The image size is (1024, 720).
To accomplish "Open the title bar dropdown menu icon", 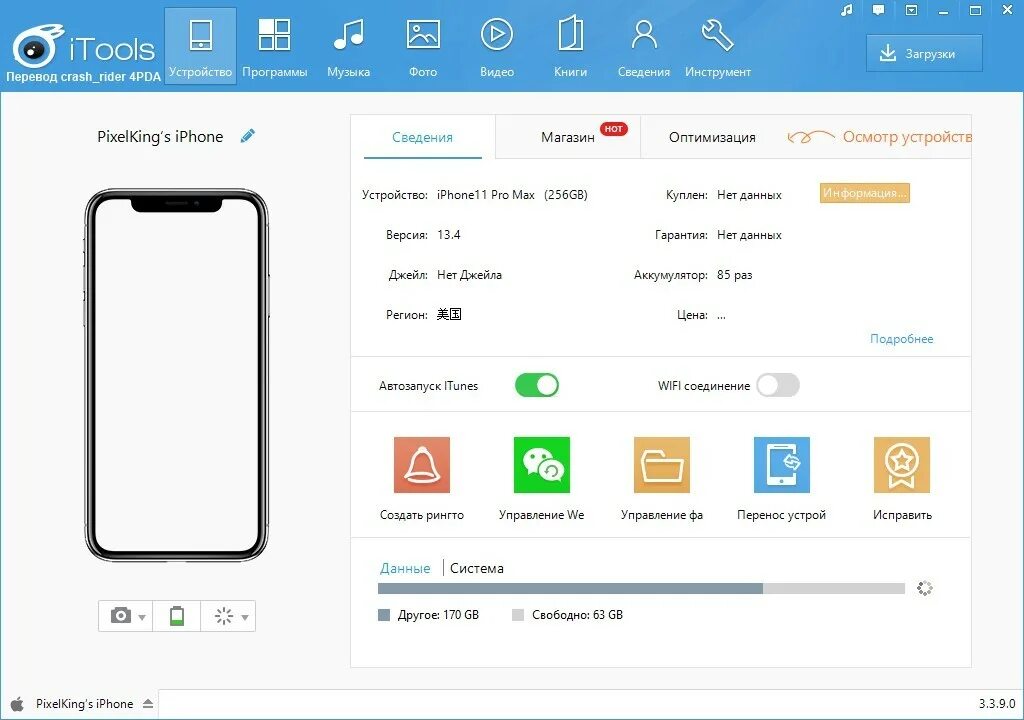I will click(x=911, y=10).
